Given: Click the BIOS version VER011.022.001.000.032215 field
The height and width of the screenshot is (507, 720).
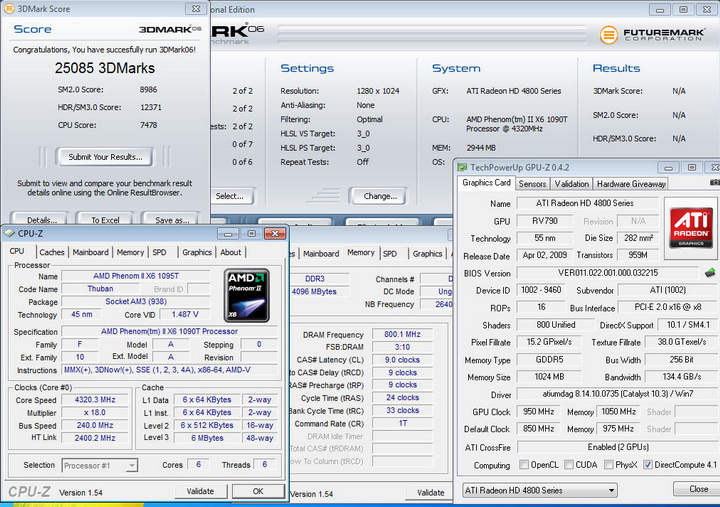Looking at the screenshot, I should coord(608,273).
